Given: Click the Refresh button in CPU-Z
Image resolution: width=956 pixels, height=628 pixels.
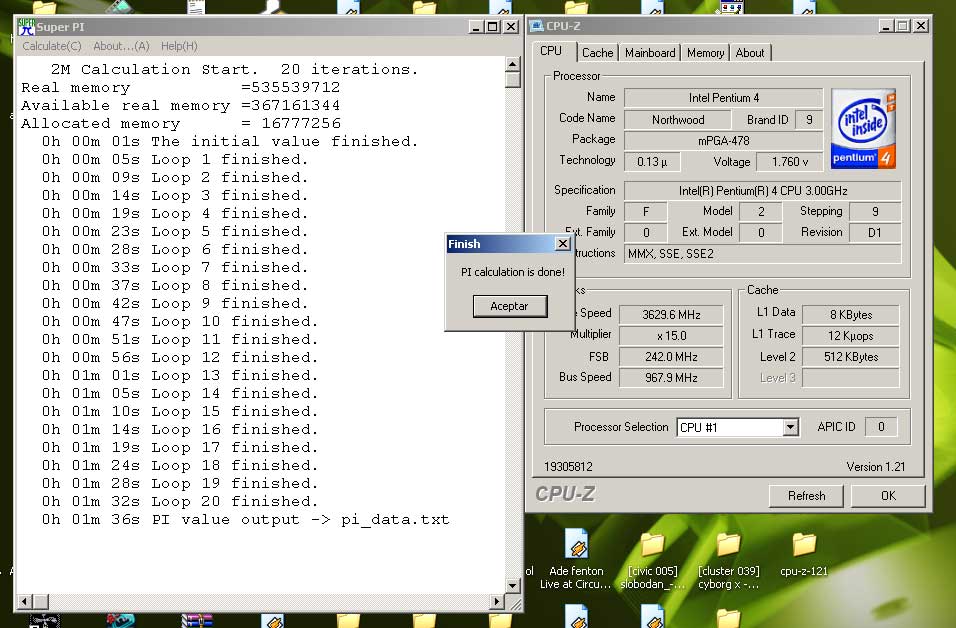Looking at the screenshot, I should [x=806, y=495].
